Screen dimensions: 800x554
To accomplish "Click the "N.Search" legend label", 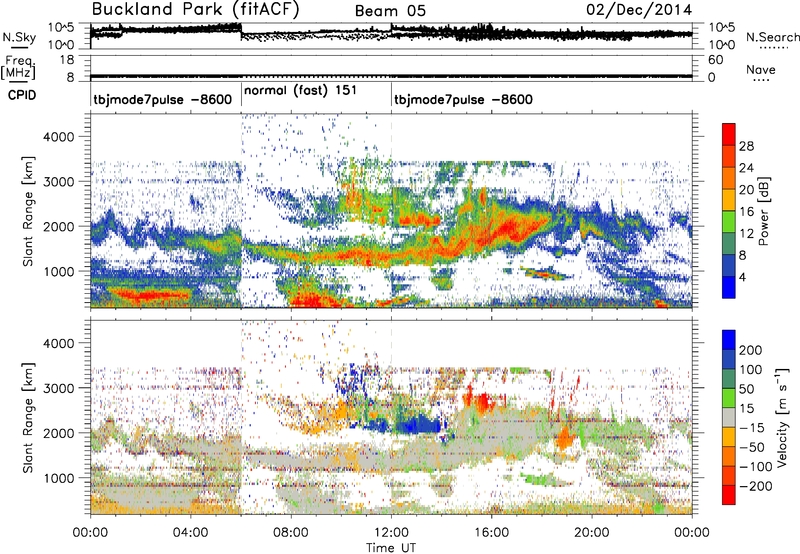I will [x=772, y=37].
